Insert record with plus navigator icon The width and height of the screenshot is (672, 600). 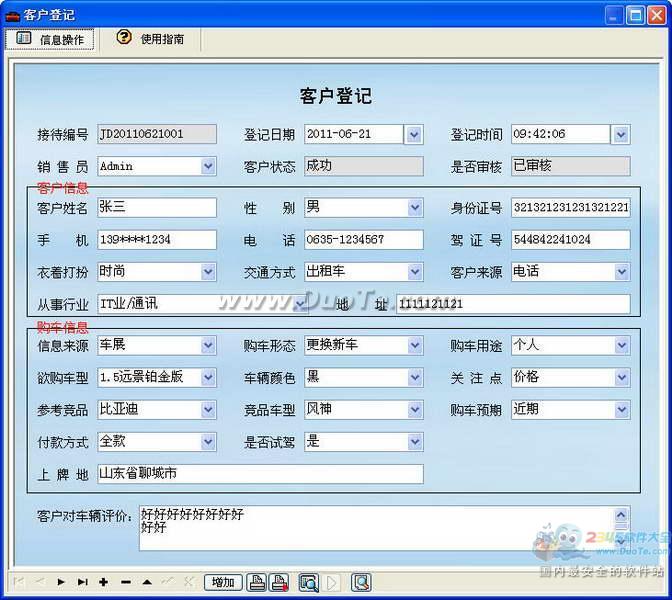tap(103, 582)
